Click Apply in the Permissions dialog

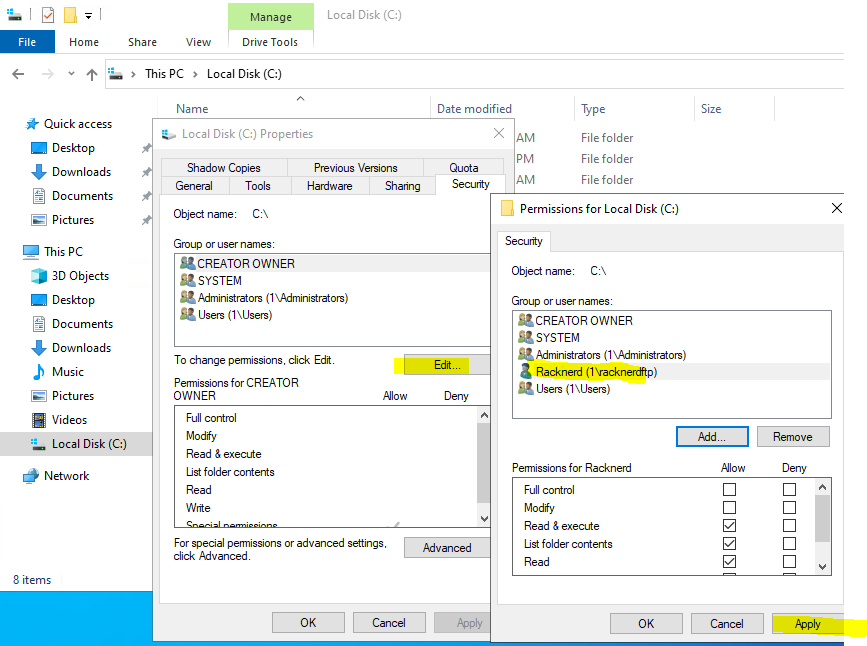[808, 624]
